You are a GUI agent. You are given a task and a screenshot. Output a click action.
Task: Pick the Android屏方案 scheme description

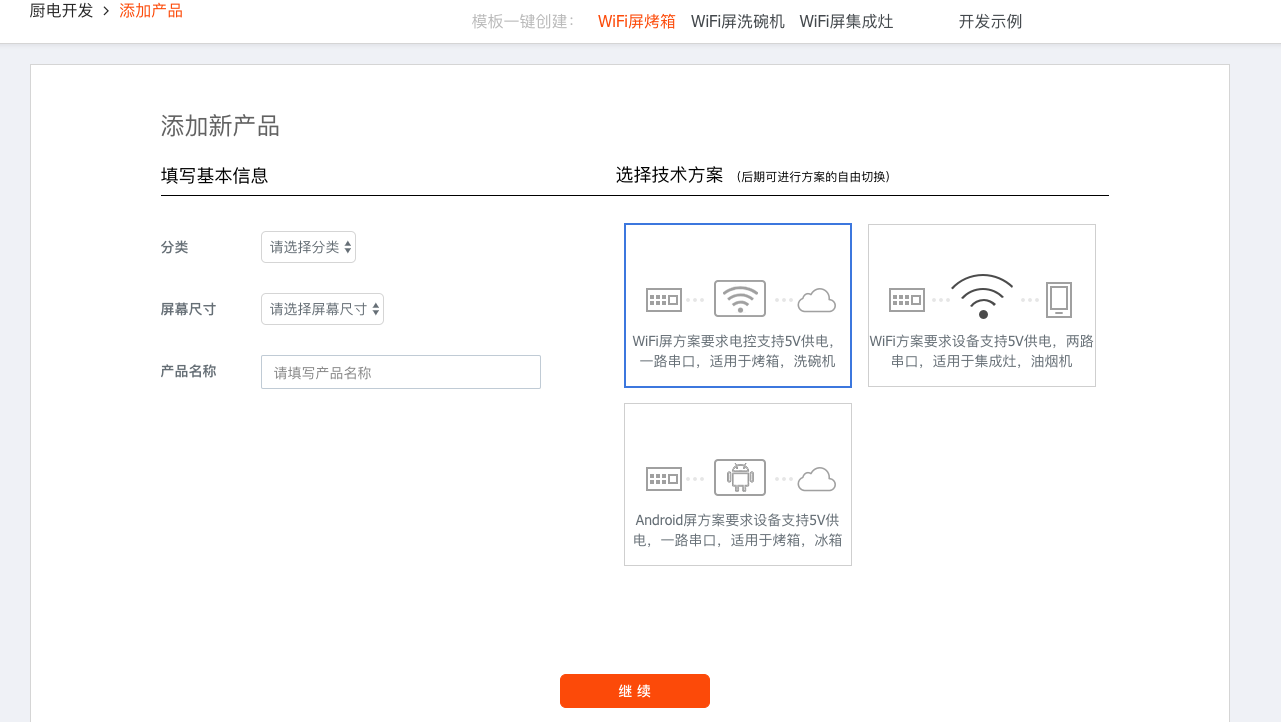(x=737, y=530)
